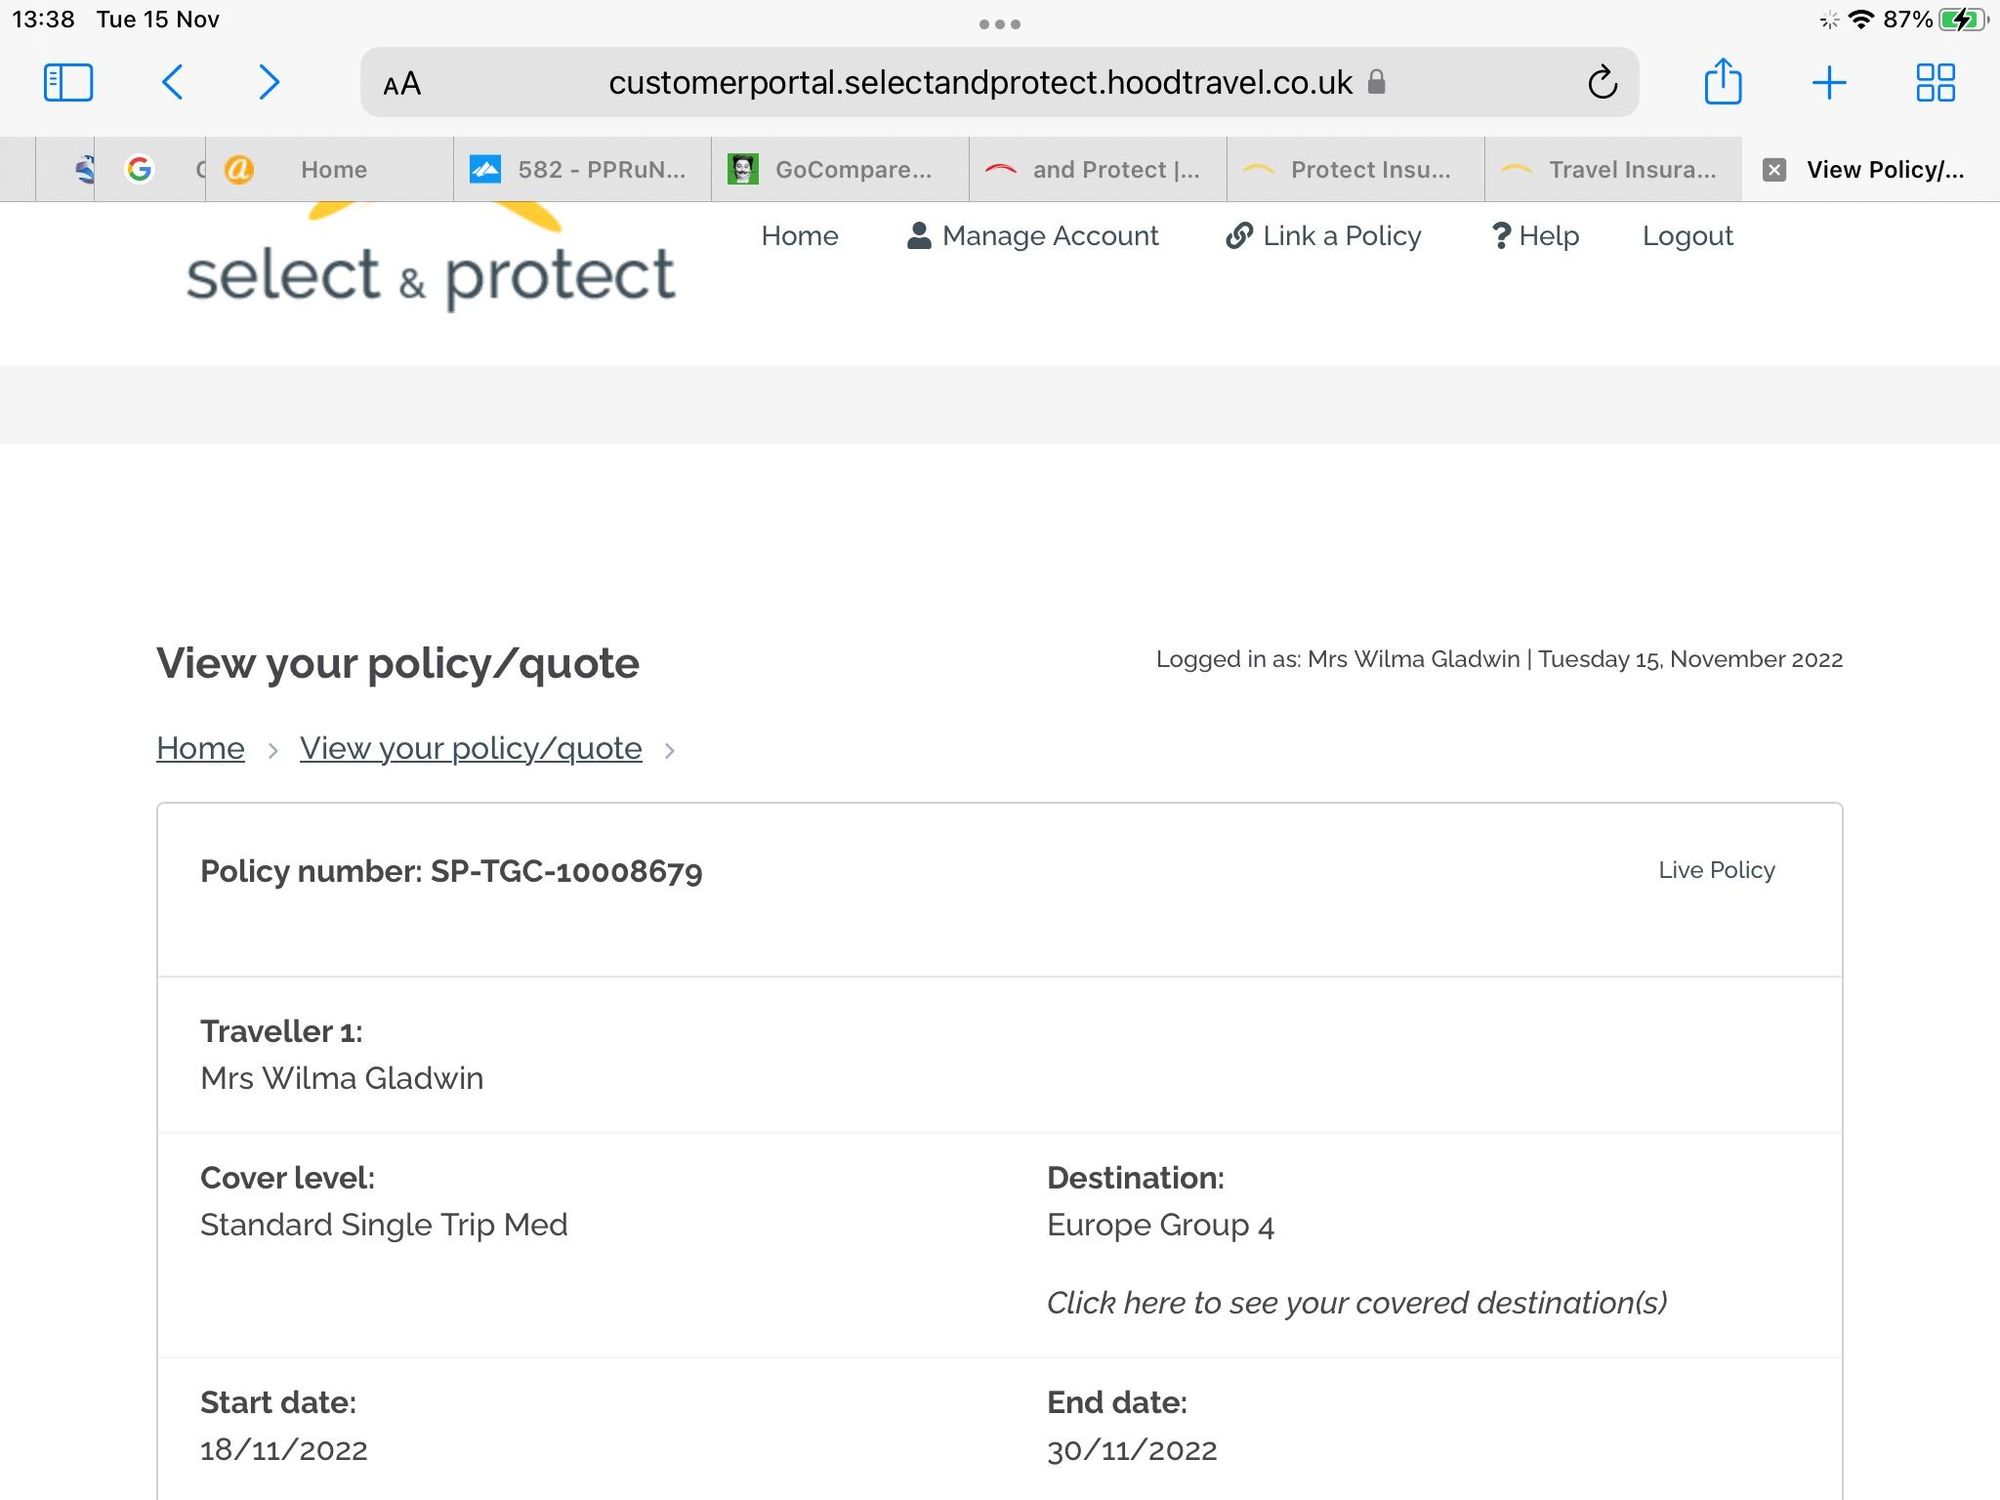Go back using the browser back arrow

coord(172,82)
